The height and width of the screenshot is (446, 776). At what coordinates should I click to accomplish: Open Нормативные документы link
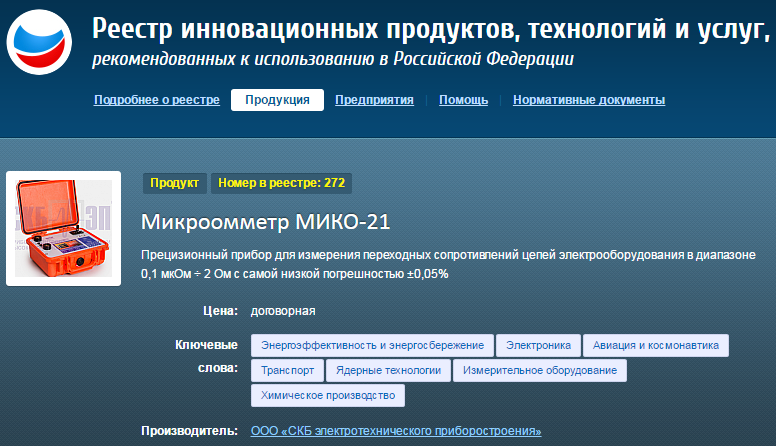coord(589,100)
